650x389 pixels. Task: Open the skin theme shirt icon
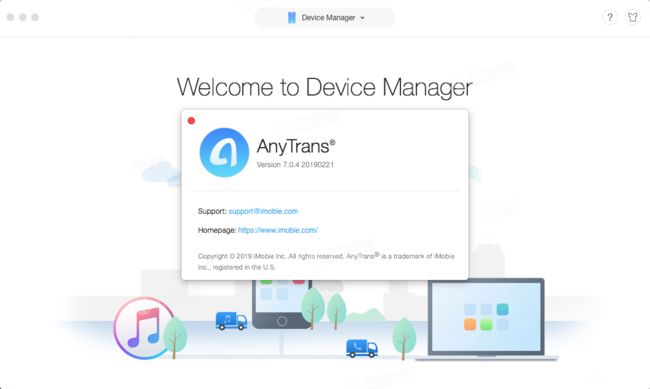(x=633, y=17)
